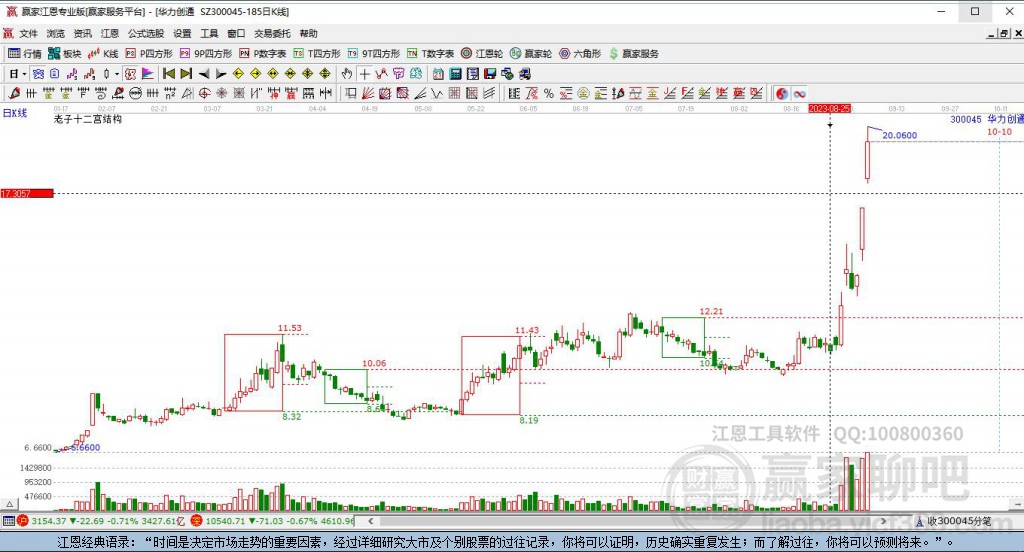1024x552 pixels.
Task: Click the 12.21 price level label
Action: (x=711, y=312)
